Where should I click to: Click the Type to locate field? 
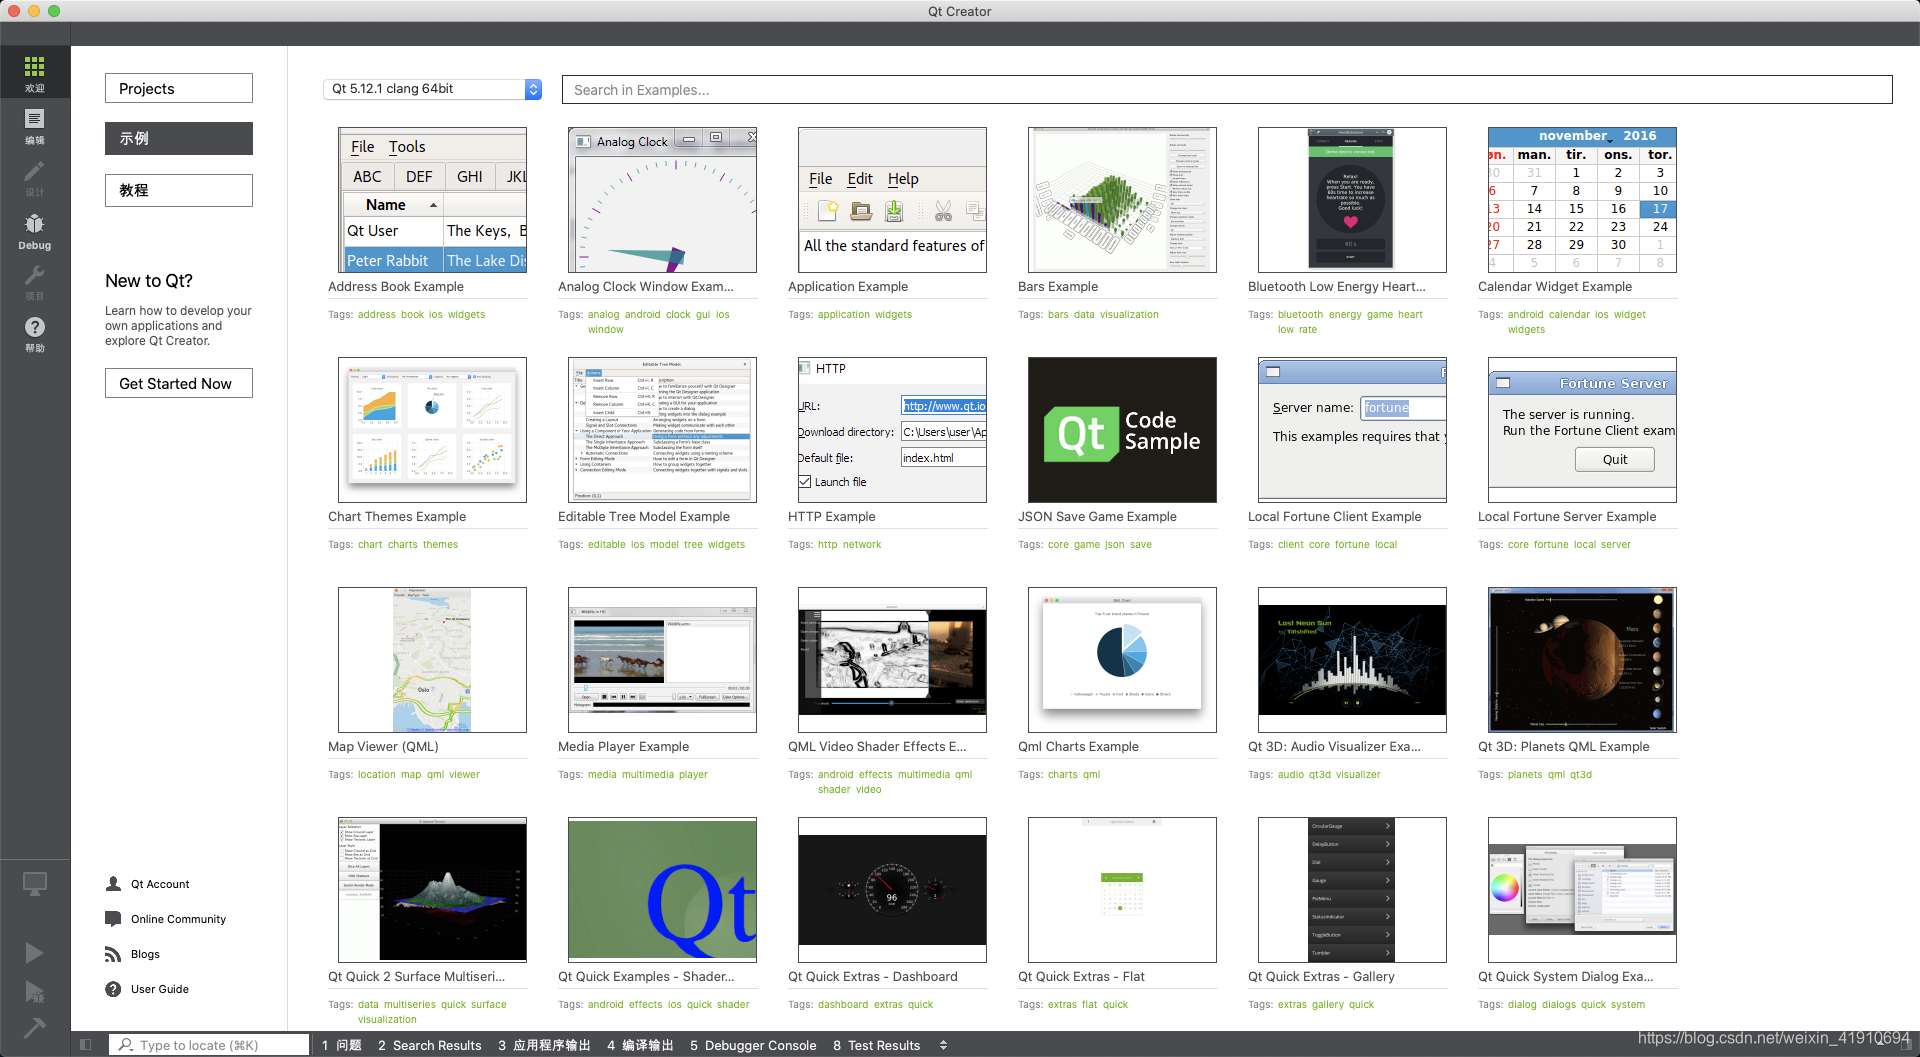point(209,1045)
